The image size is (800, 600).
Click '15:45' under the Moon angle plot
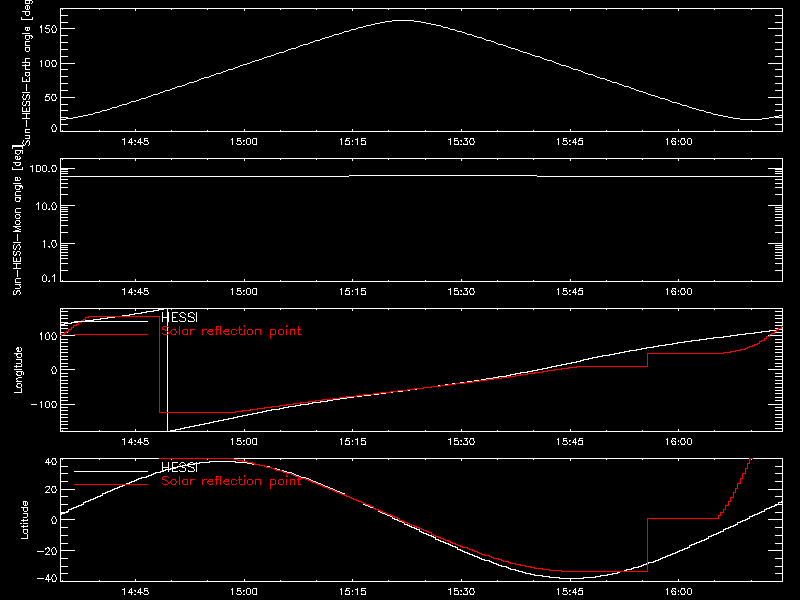(x=570, y=292)
